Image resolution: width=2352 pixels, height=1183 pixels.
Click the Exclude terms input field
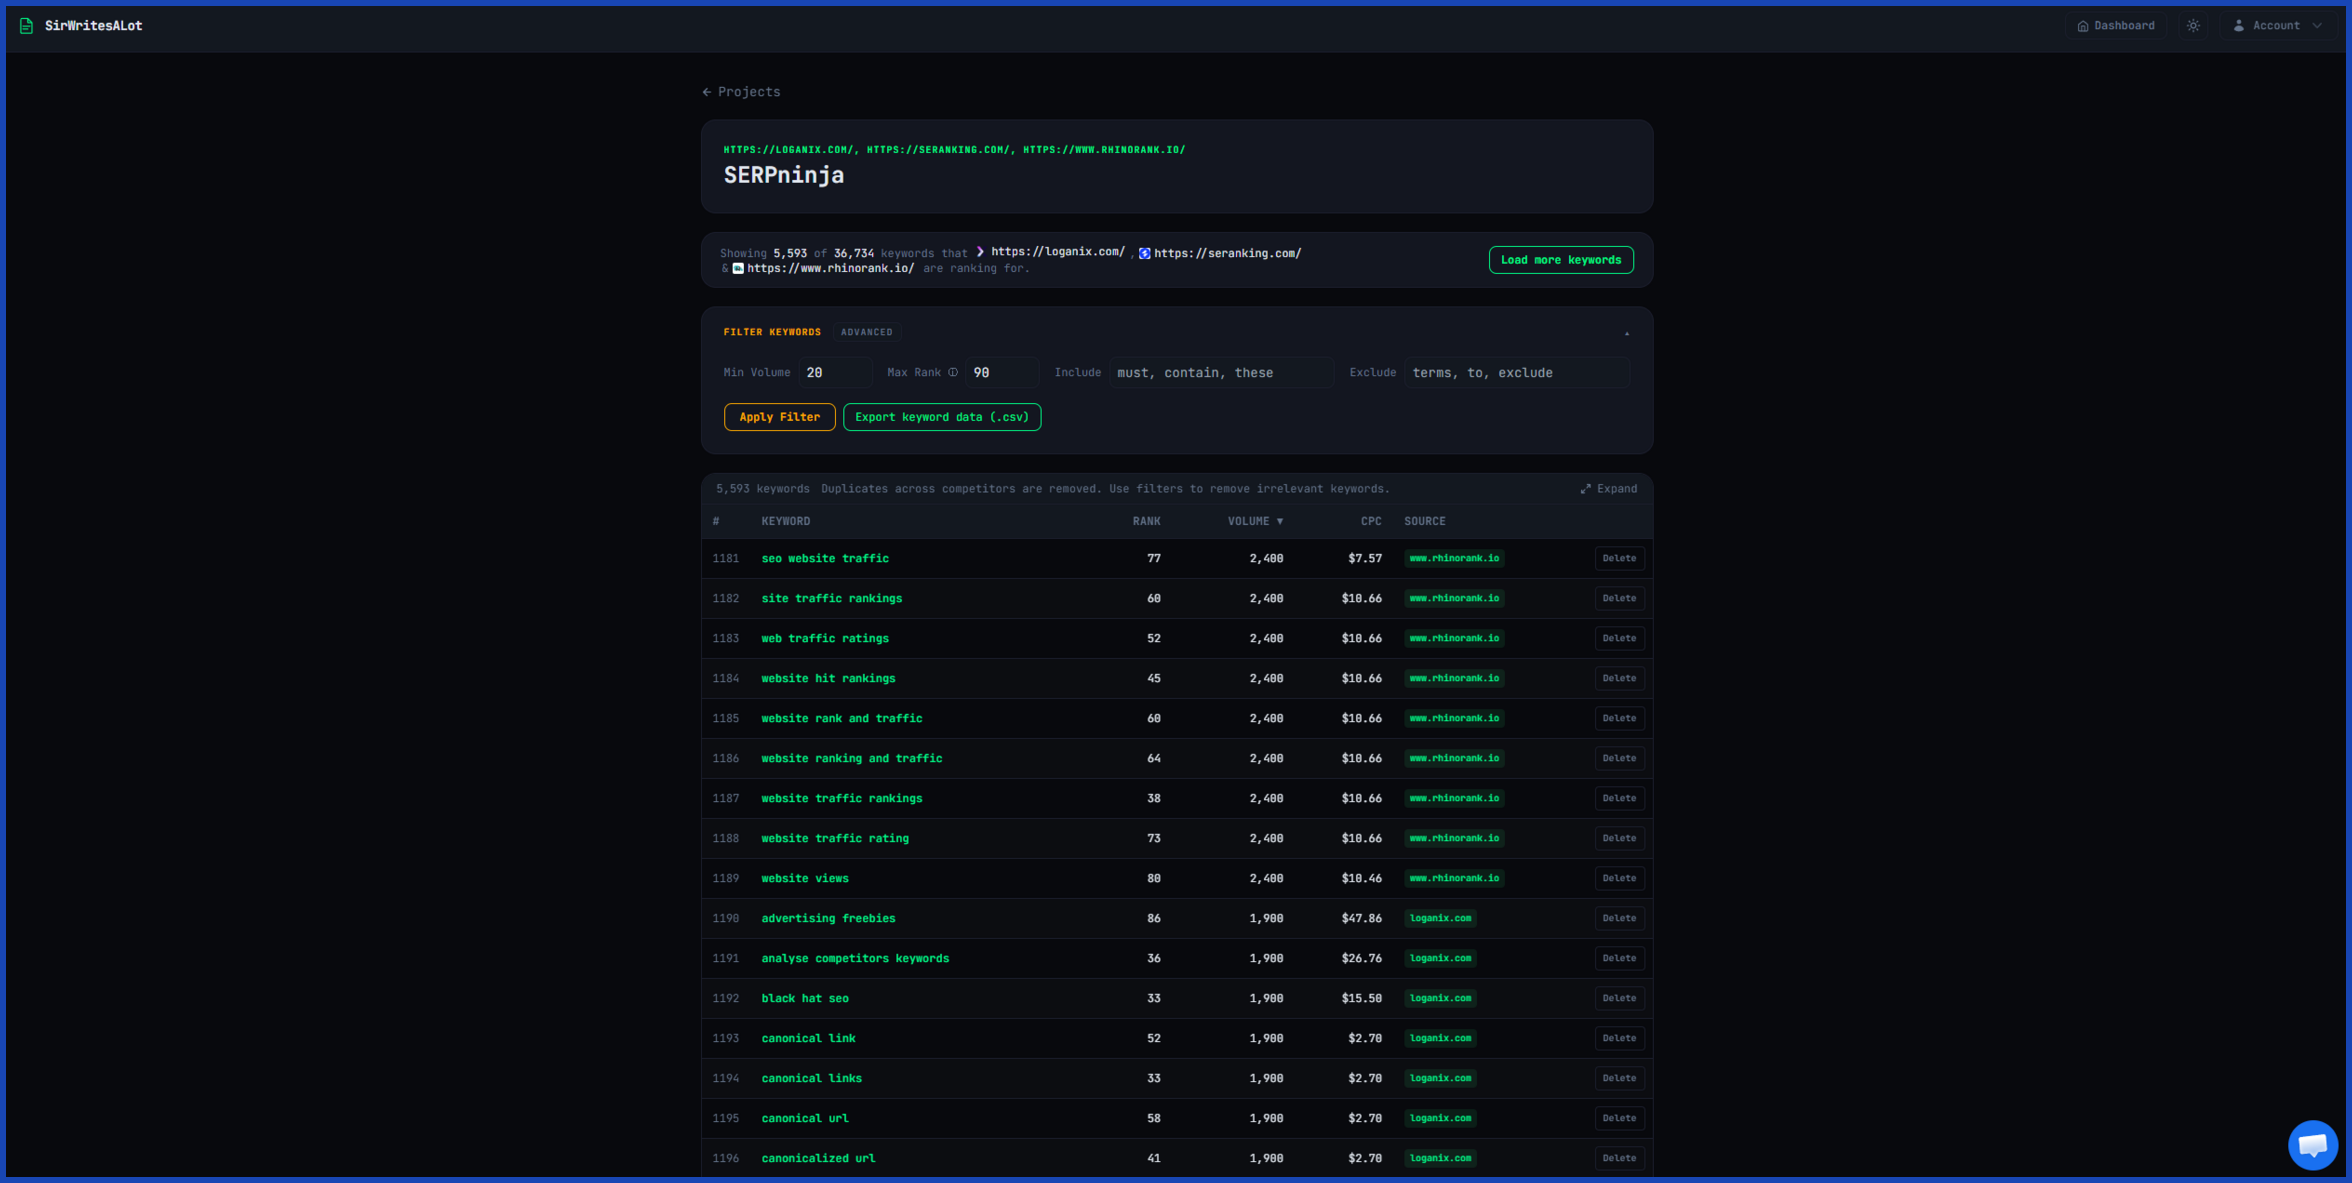tap(1517, 373)
